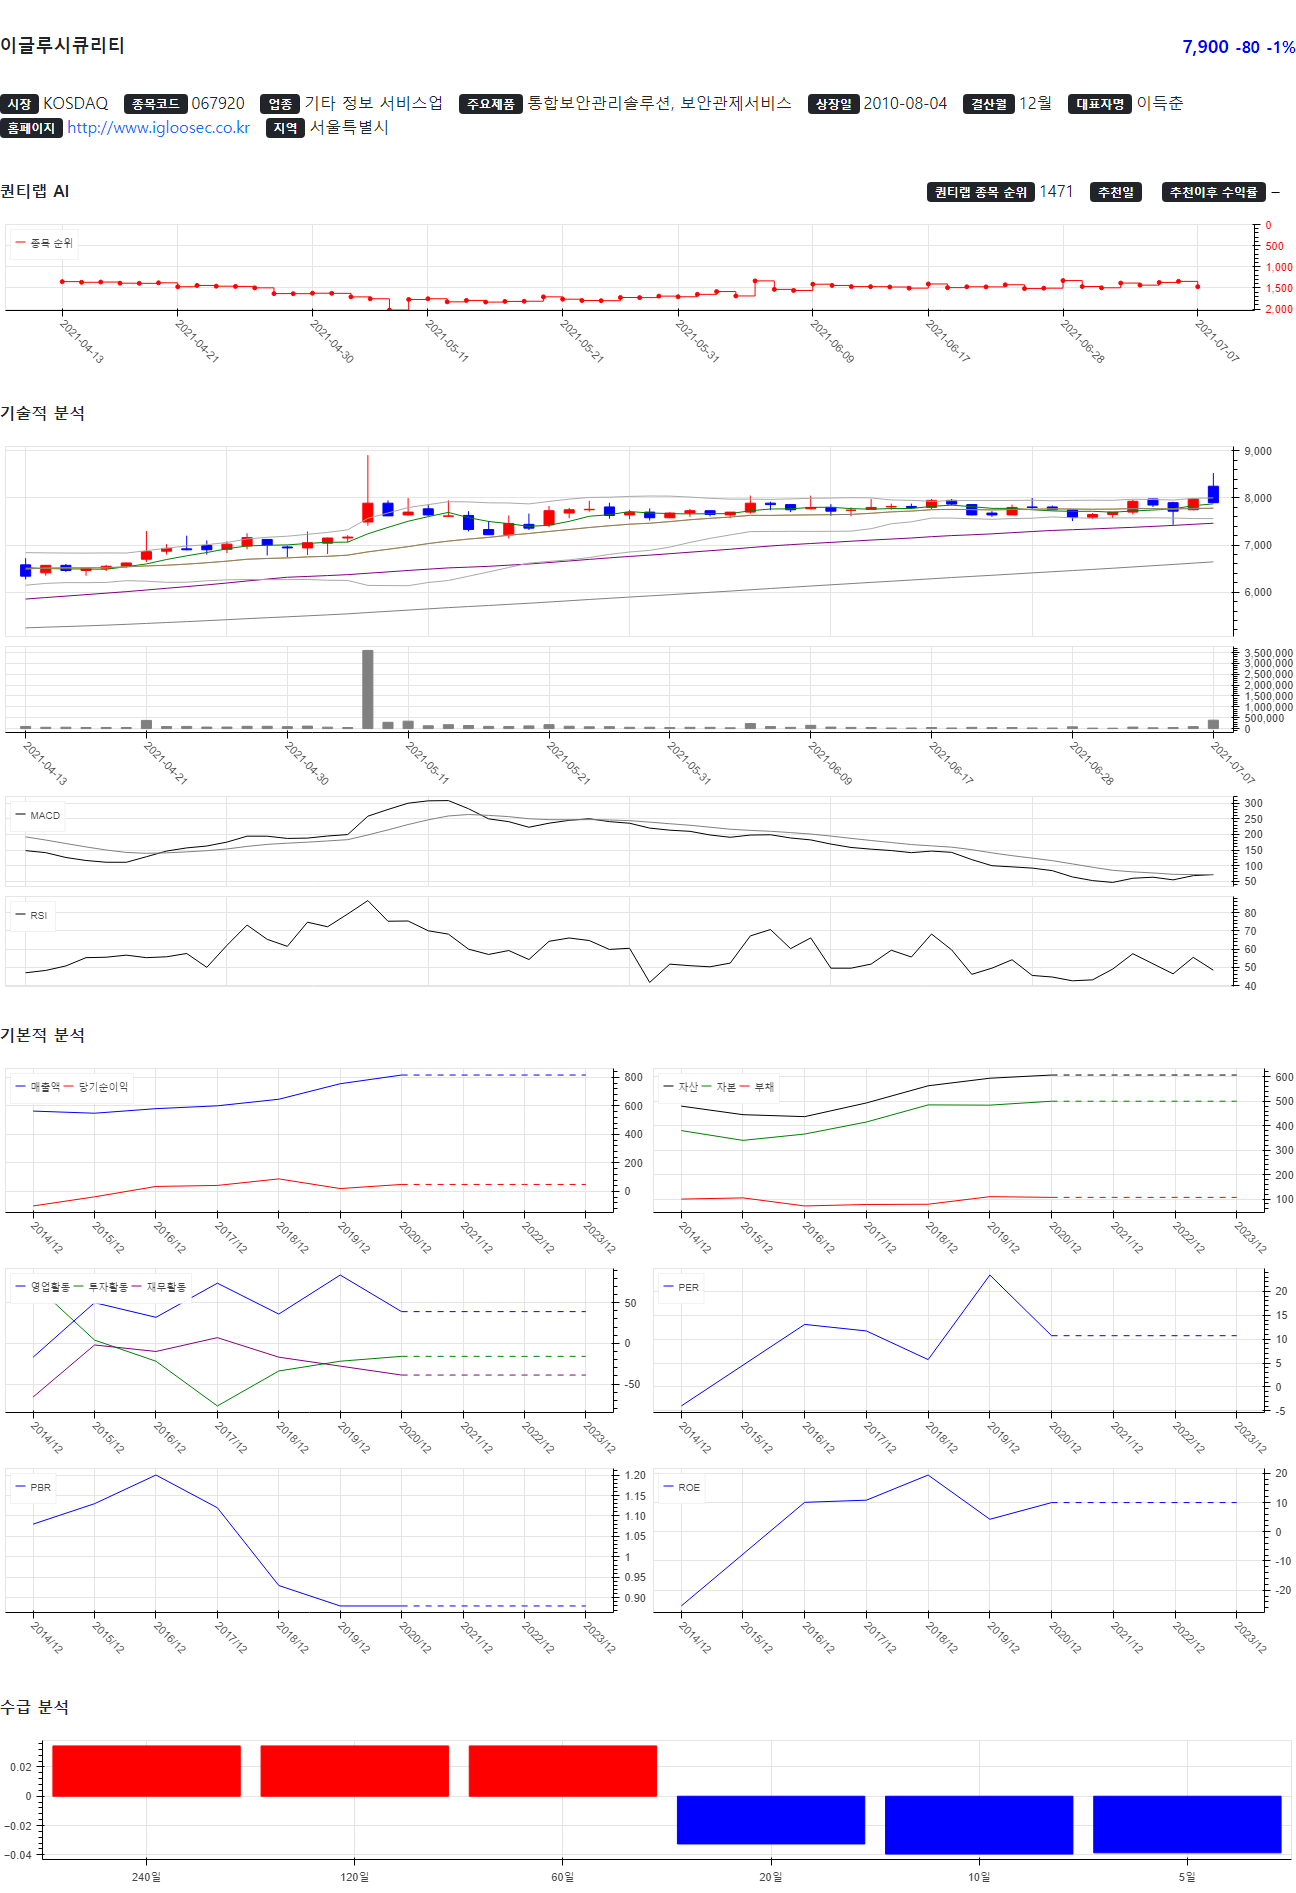Click the blue 10일 supply bar
The image size is (1296, 1893).
point(979,1825)
